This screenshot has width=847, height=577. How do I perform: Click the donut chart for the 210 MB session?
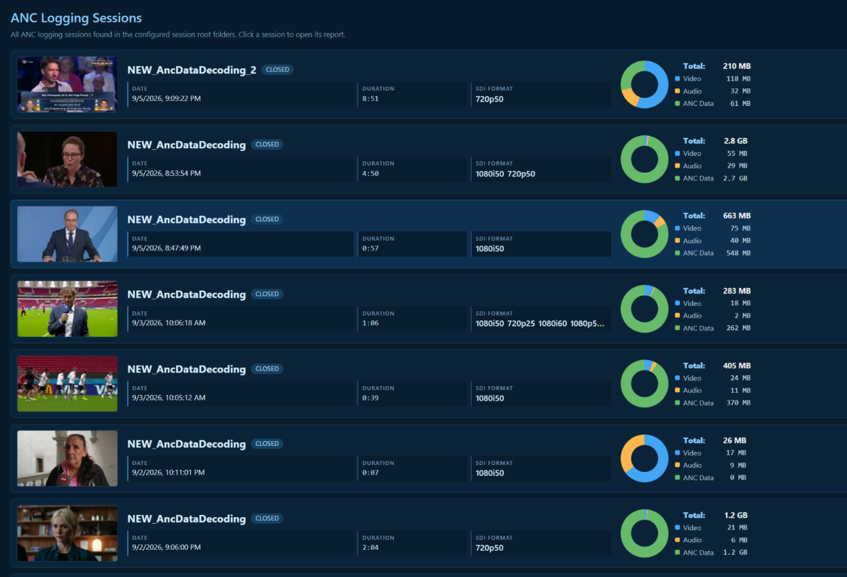pyautogui.click(x=644, y=84)
